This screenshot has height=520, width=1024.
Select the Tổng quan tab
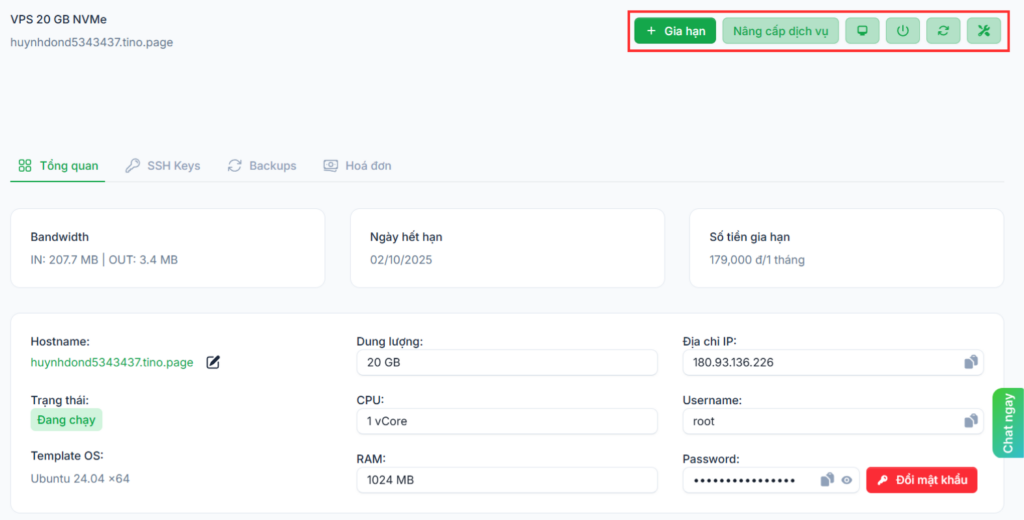pyautogui.click(x=59, y=166)
